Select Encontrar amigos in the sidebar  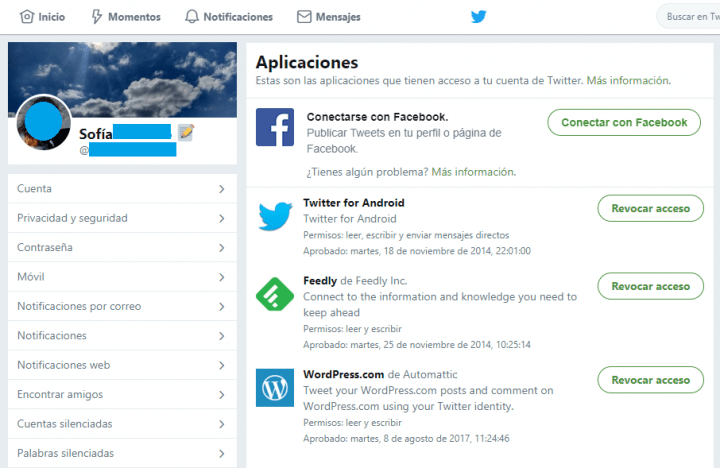[123, 395]
